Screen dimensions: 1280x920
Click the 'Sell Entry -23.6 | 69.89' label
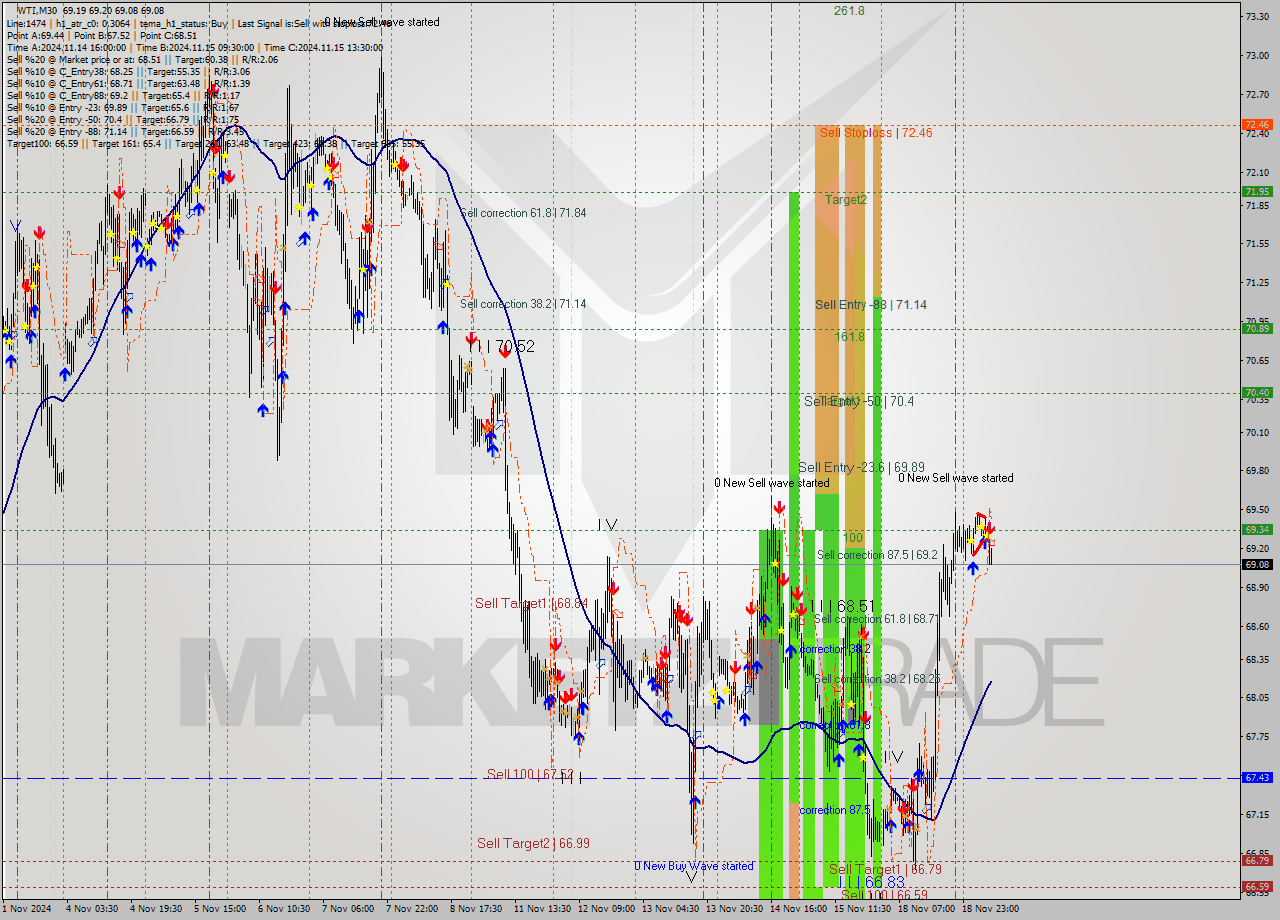[x=861, y=467]
